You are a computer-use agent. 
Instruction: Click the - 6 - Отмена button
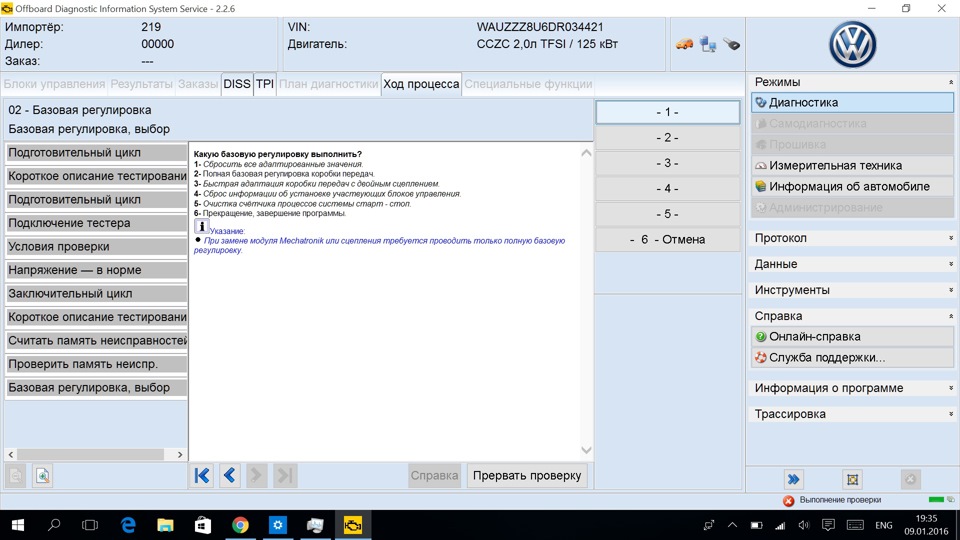pyautogui.click(x=667, y=239)
